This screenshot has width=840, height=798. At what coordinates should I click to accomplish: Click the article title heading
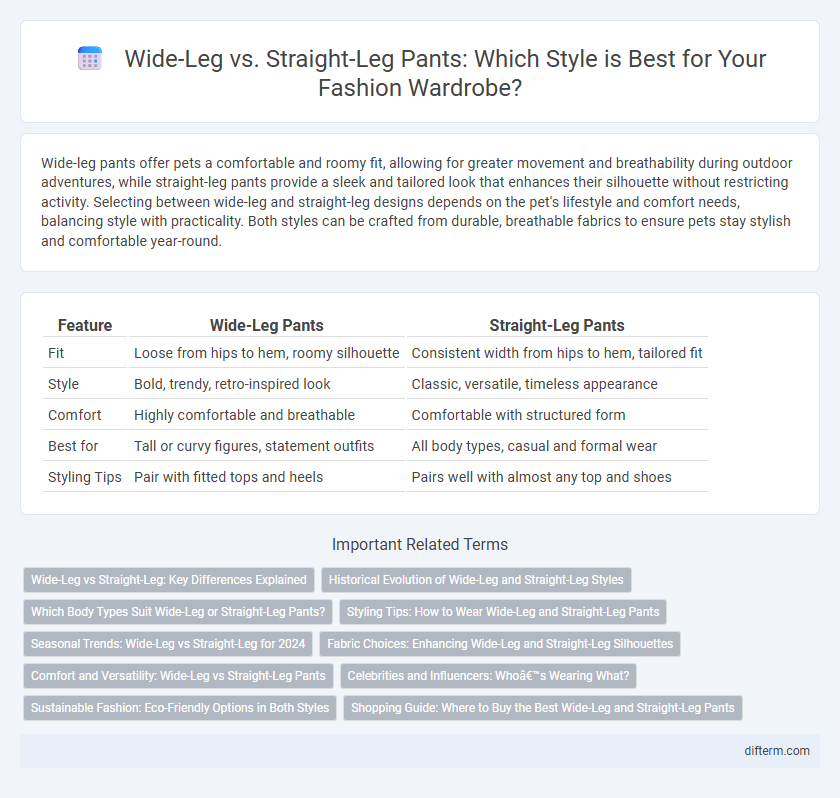pos(445,73)
